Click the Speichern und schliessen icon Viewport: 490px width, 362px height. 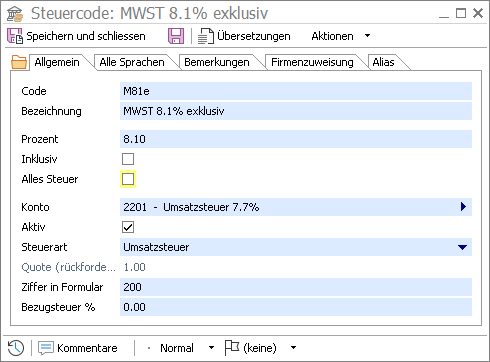click(15, 36)
